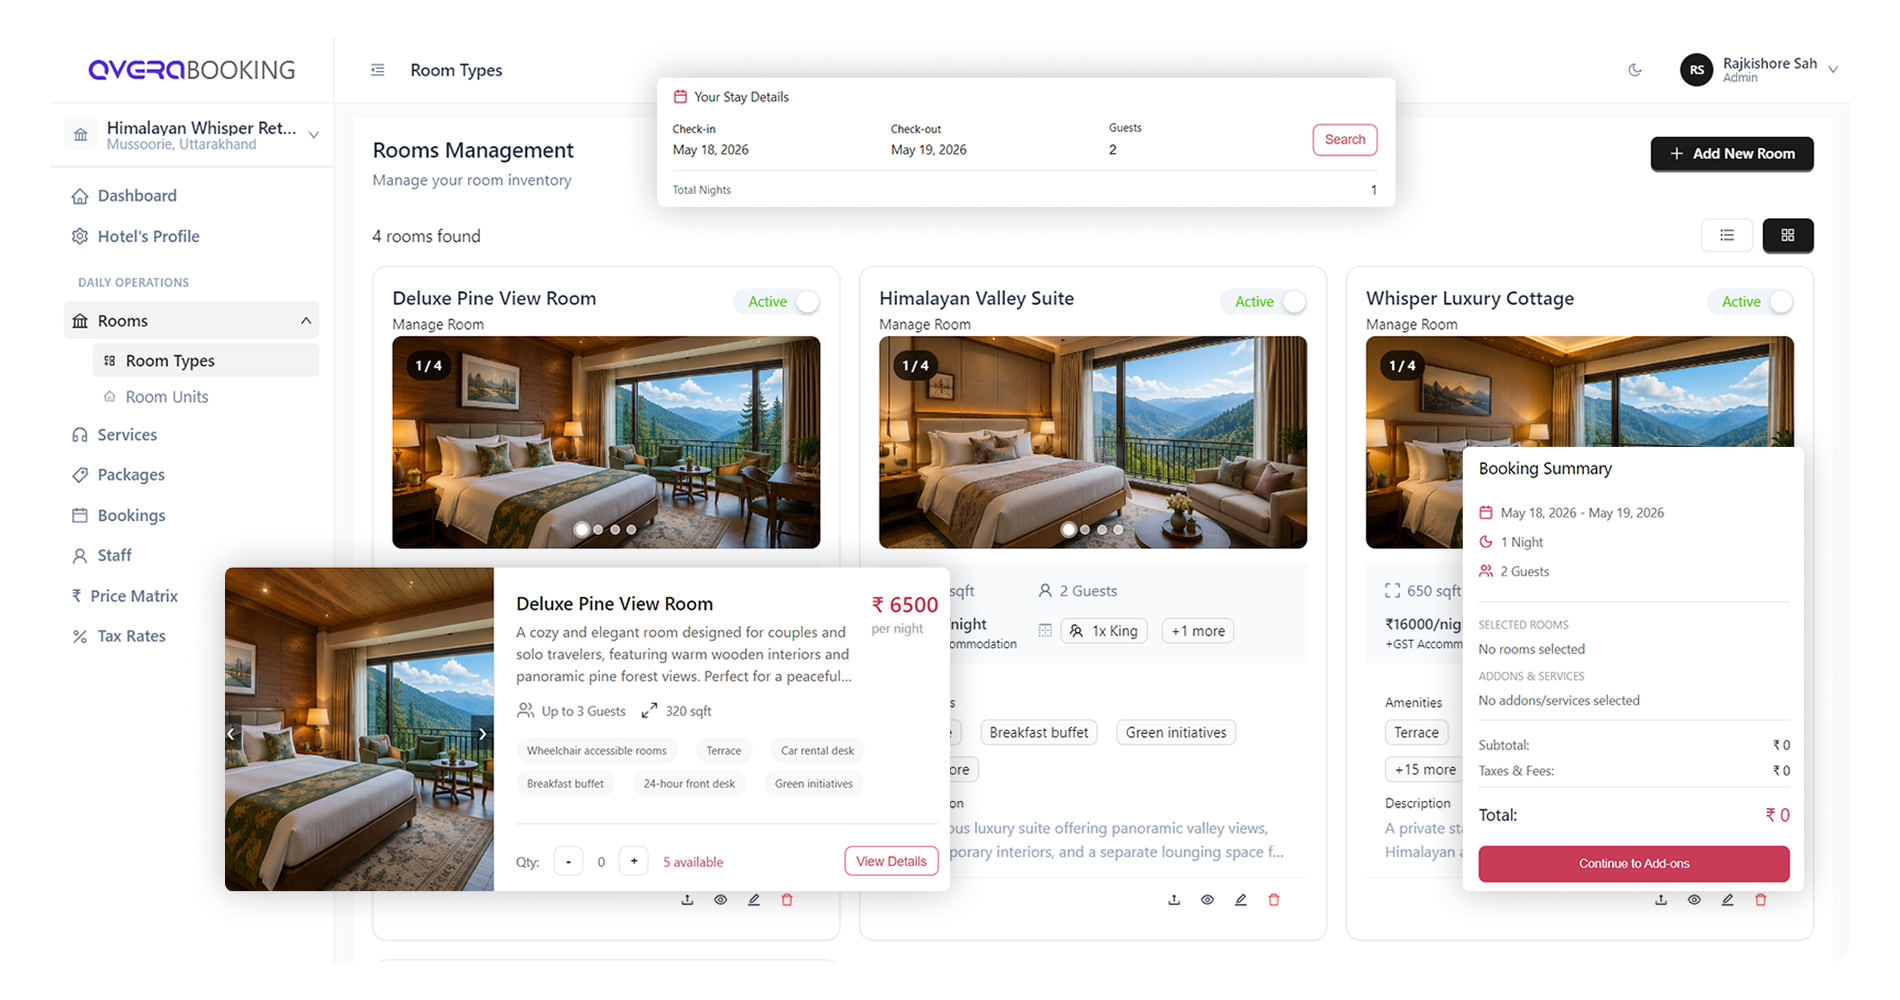The width and height of the screenshot is (1900, 1000).
Task: Click the Add New Room button
Action: coord(1731,154)
